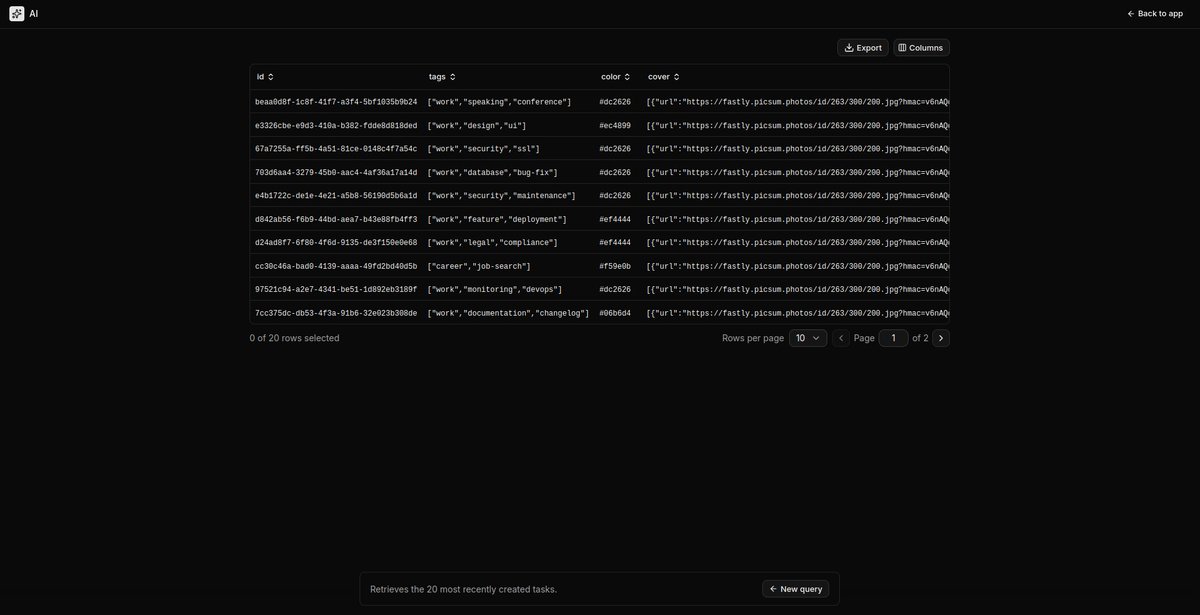Open the rows per page dropdown
1200x615 pixels.
point(808,338)
